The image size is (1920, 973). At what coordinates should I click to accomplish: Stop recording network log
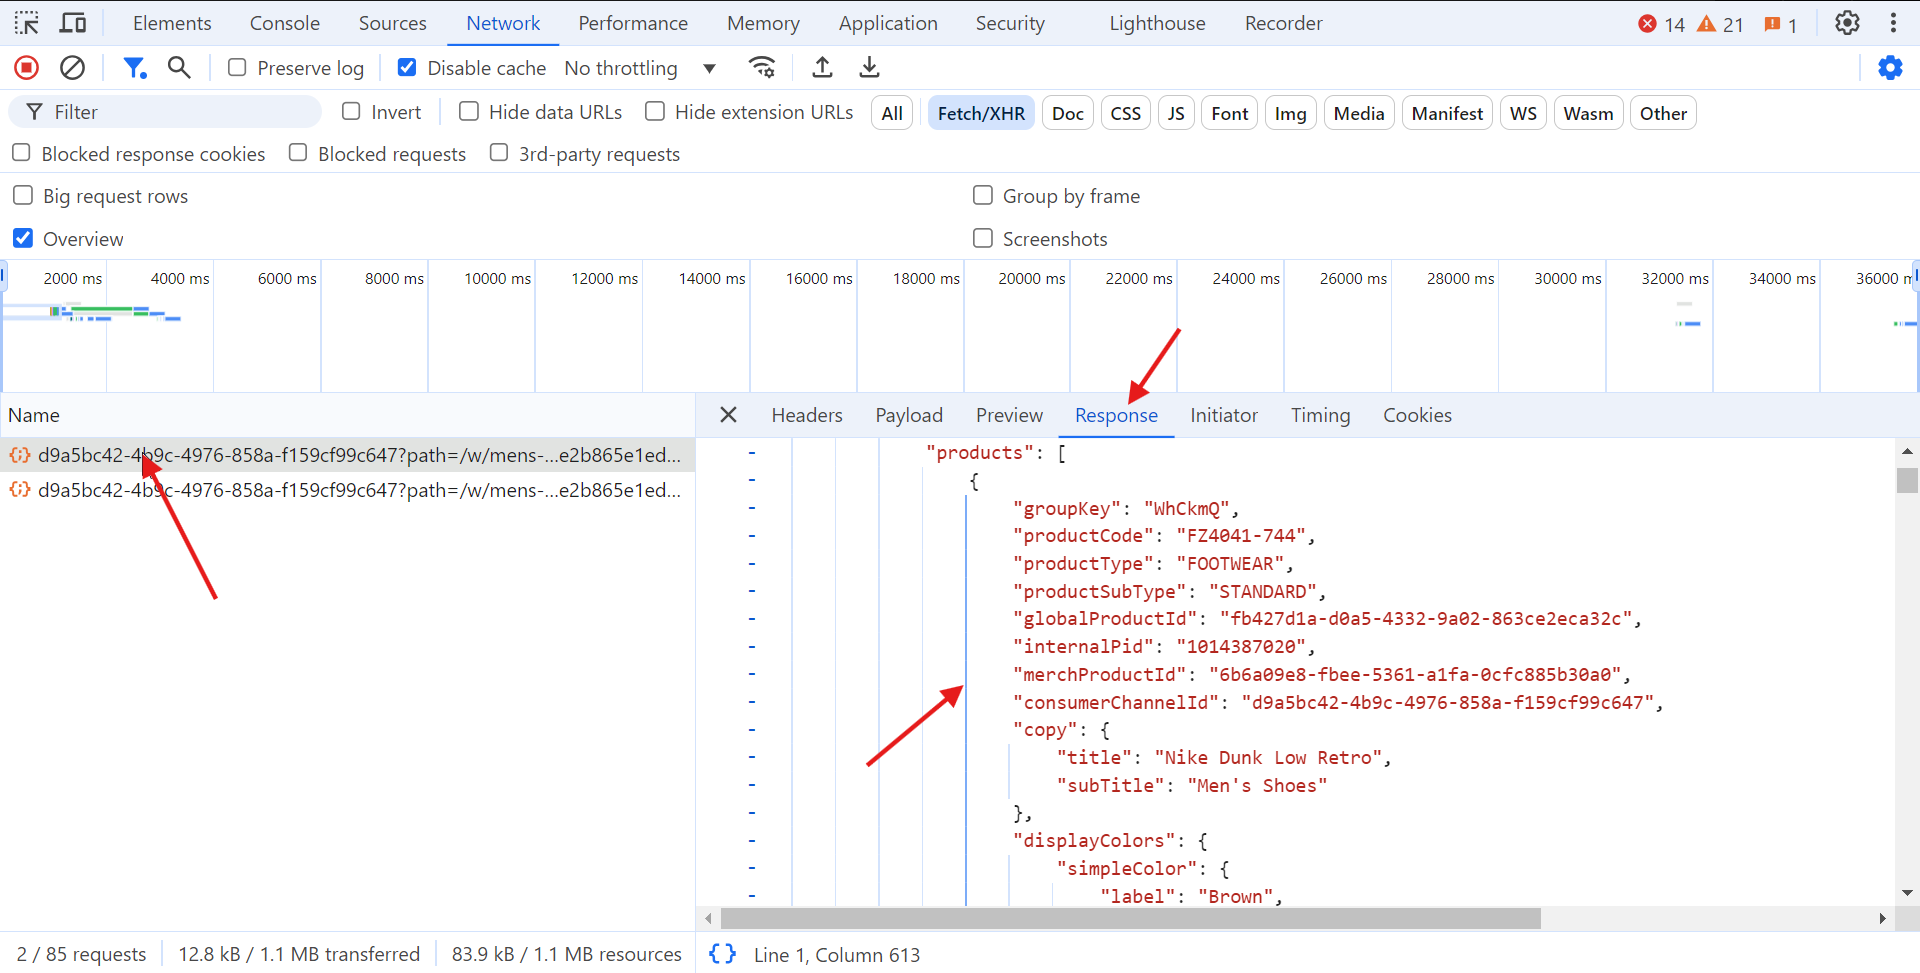pyautogui.click(x=27, y=68)
